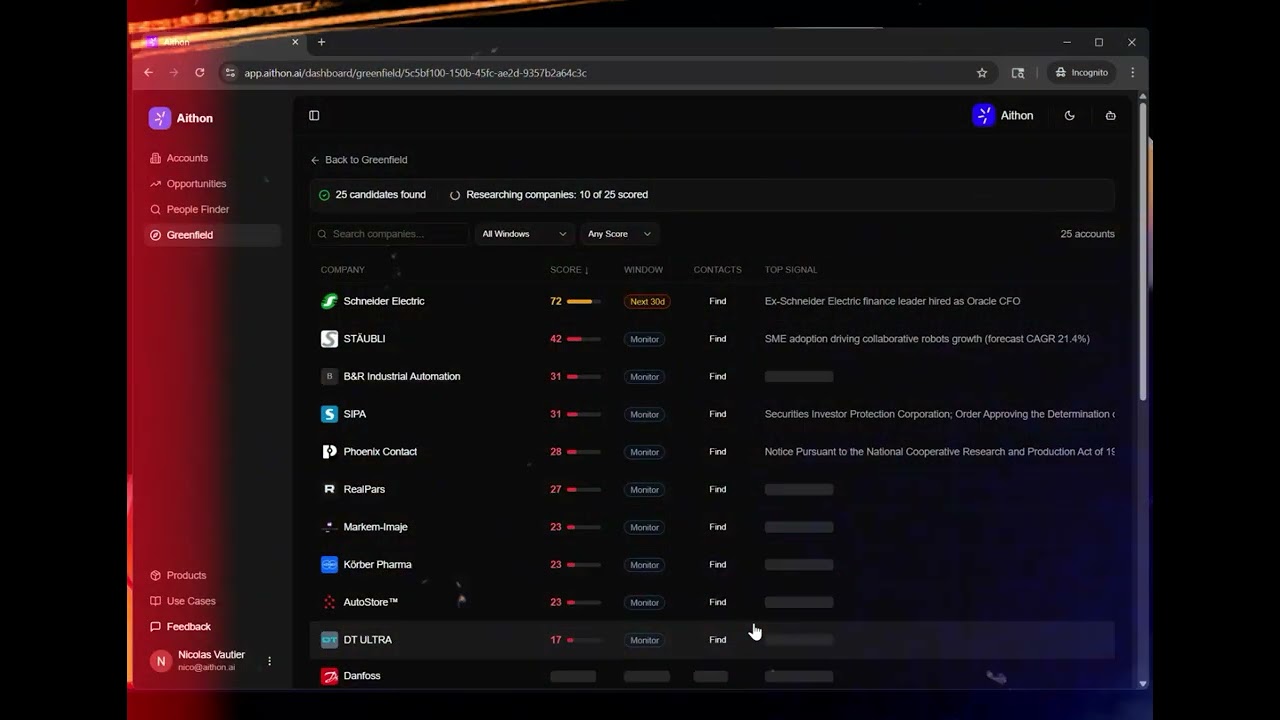Find contacts for SIPA
The height and width of the screenshot is (720, 1280).
click(718, 414)
